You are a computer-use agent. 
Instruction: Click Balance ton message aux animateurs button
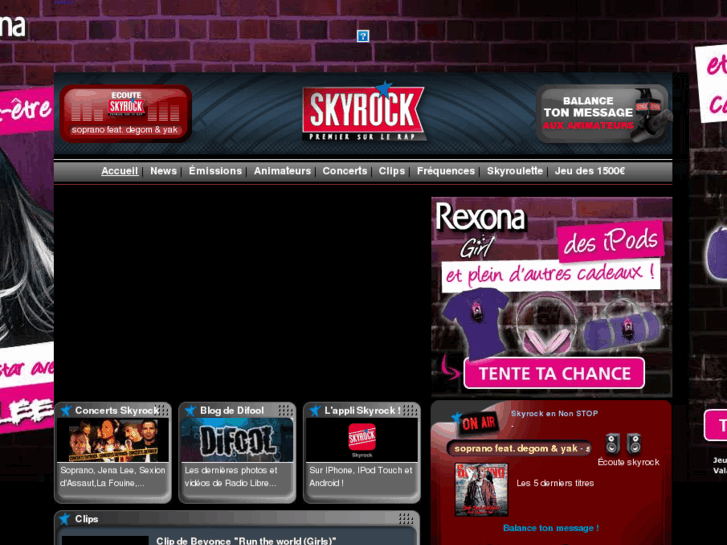pos(602,114)
